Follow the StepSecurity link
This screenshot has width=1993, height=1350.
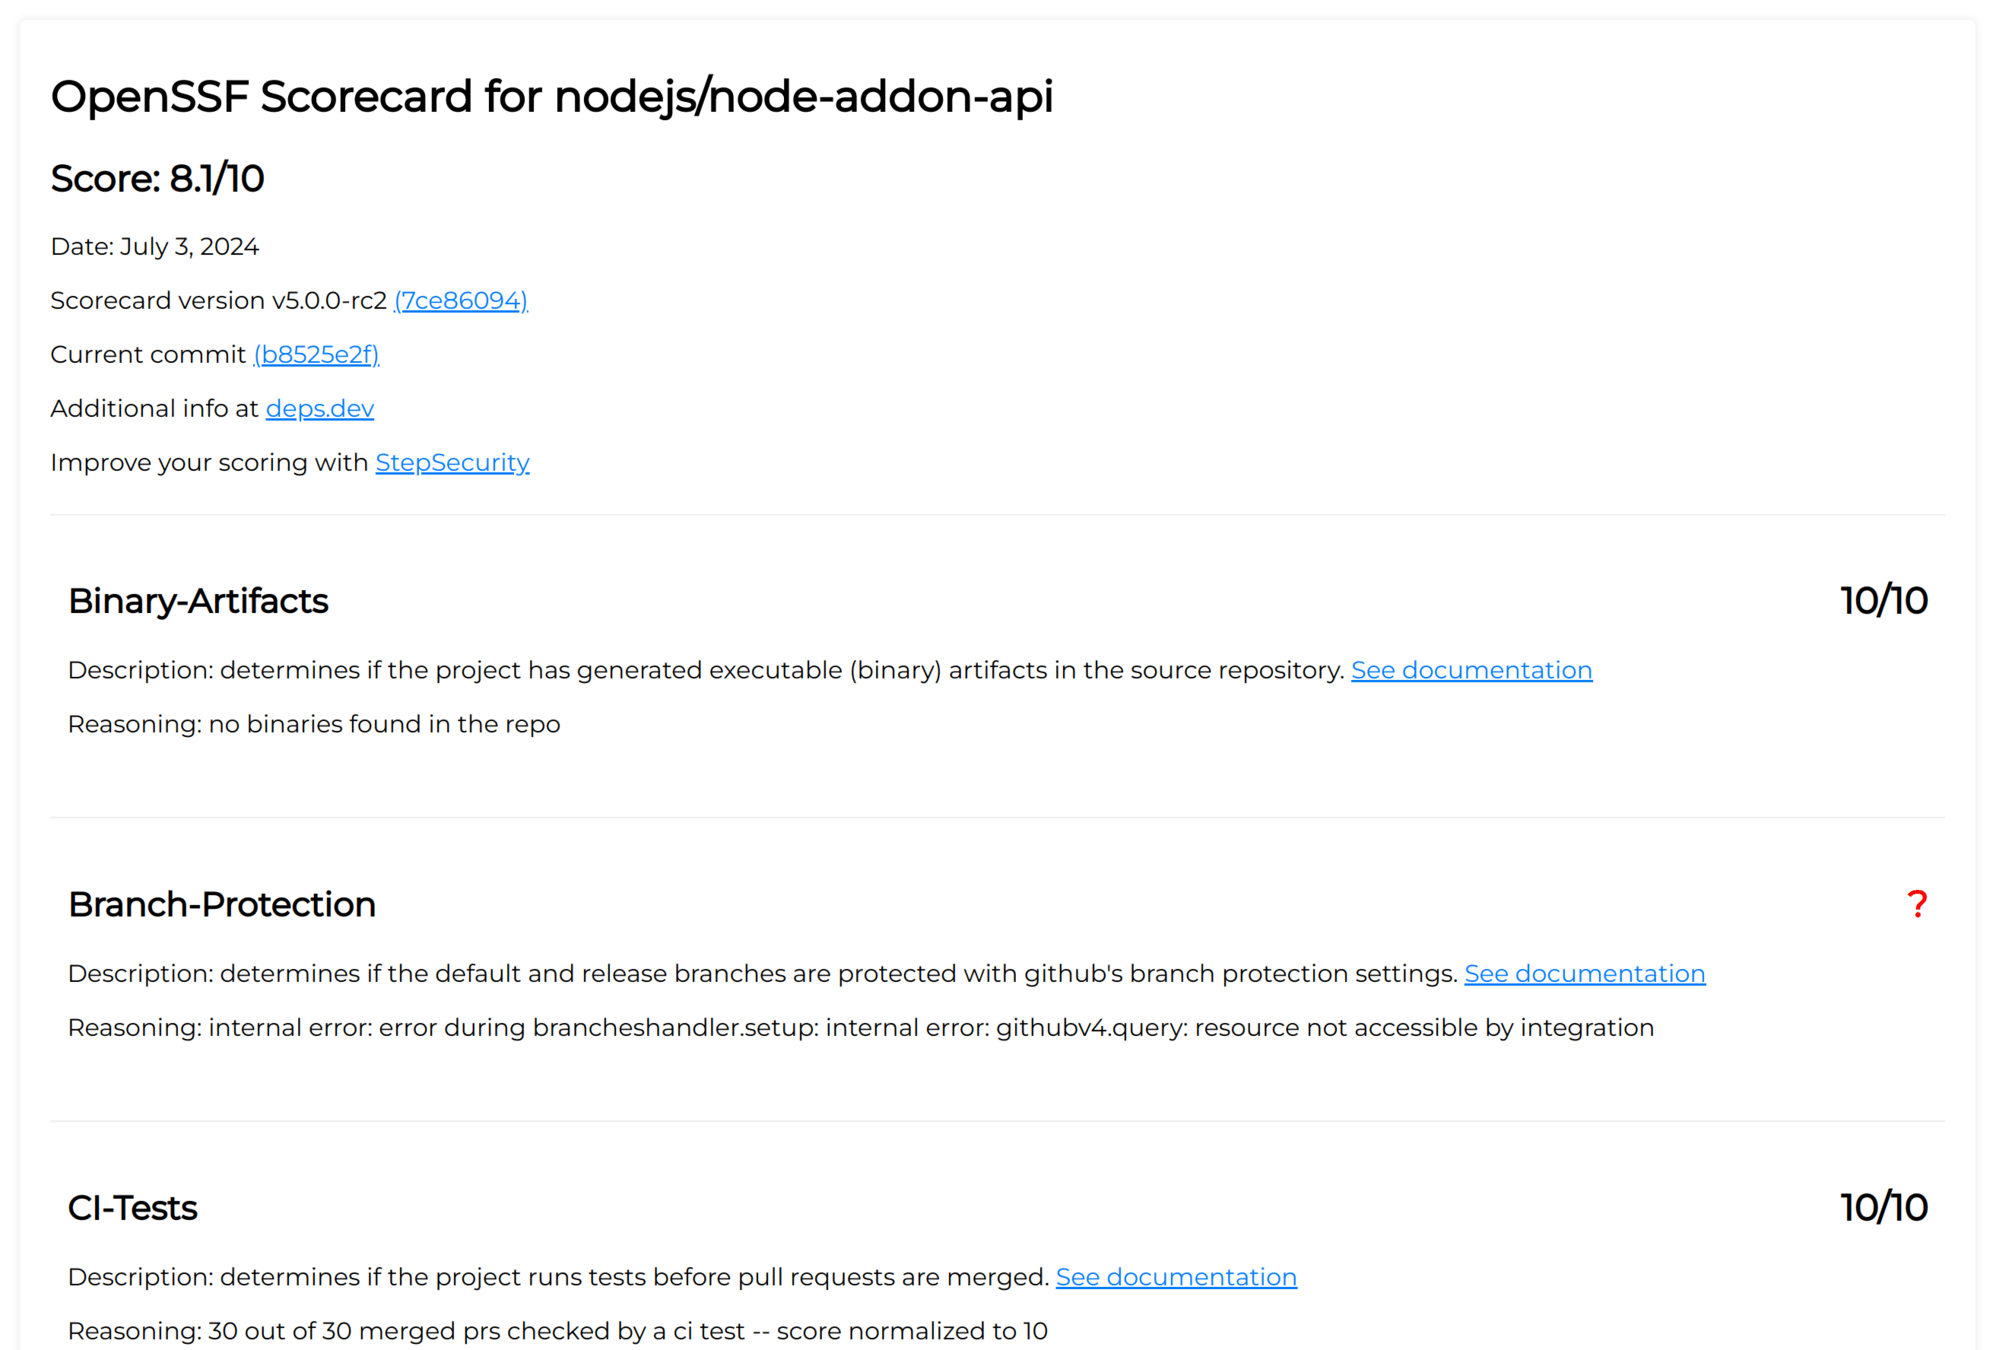(x=452, y=463)
